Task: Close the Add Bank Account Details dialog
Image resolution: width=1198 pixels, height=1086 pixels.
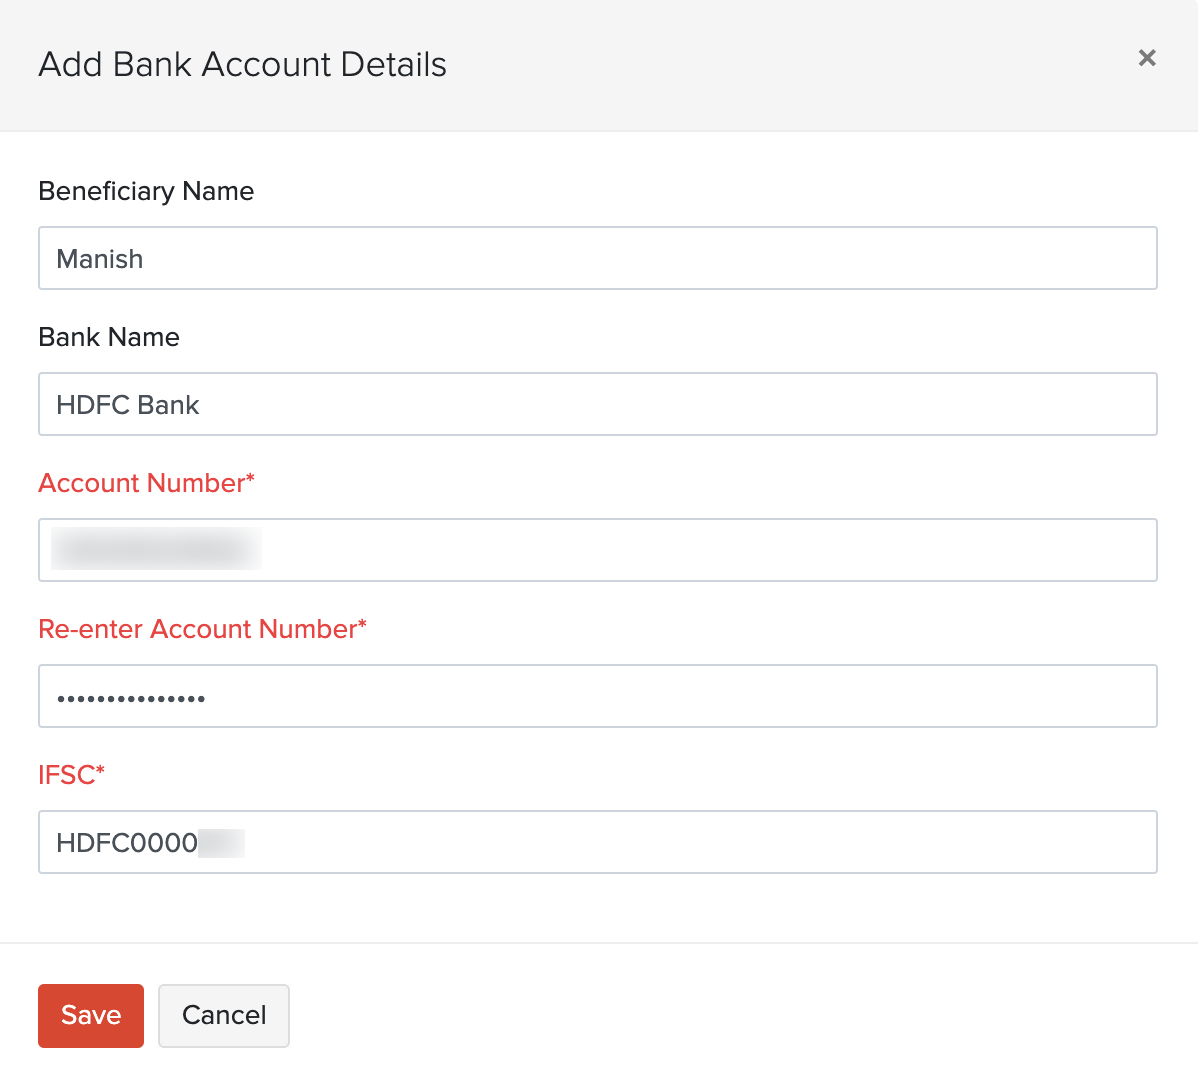Action: tap(1146, 58)
